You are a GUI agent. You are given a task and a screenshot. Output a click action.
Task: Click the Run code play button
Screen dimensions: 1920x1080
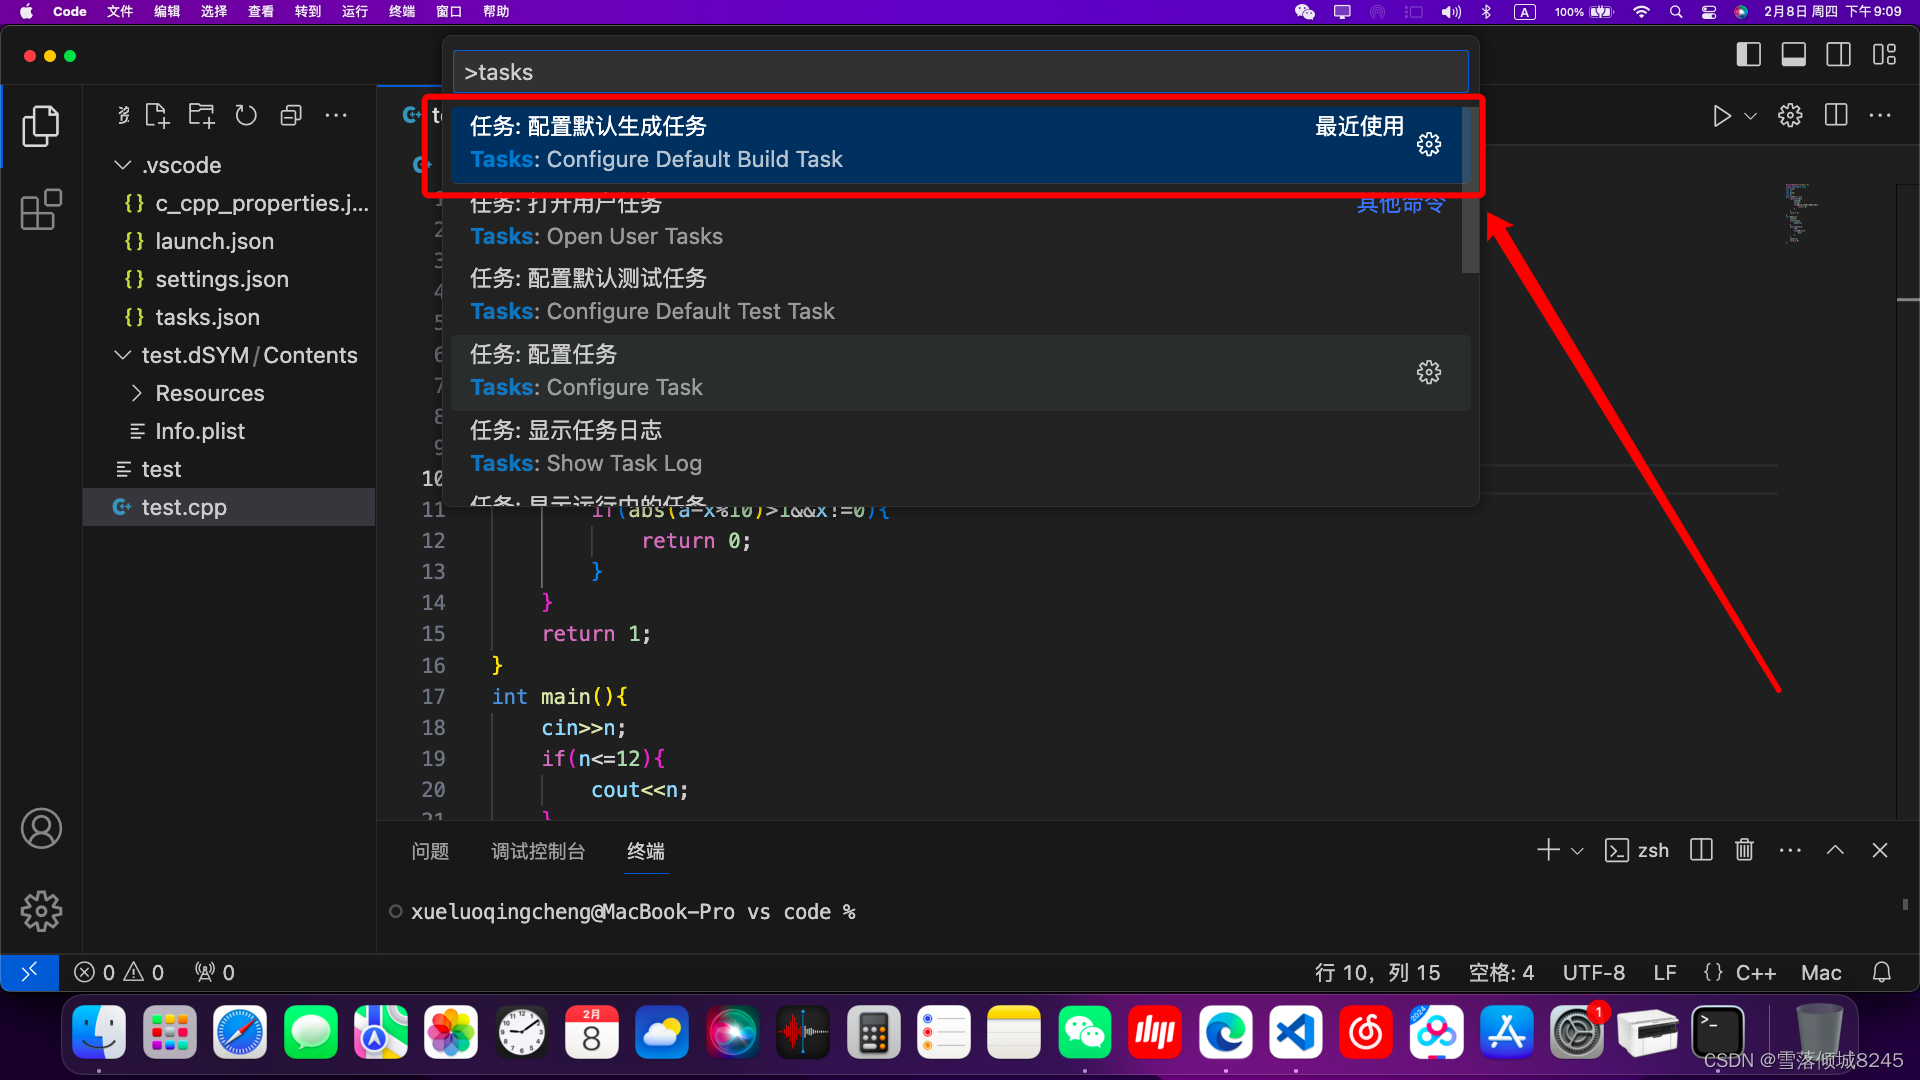[x=1721, y=116]
